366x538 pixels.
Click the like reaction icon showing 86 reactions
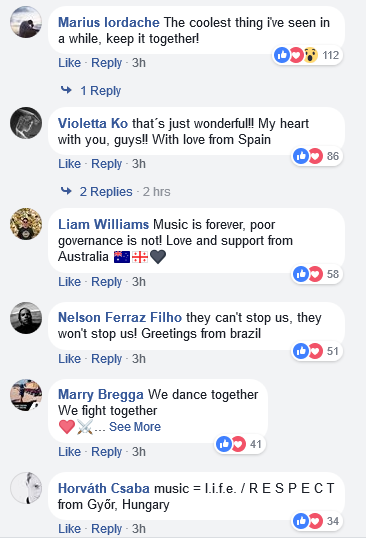pos(301,156)
